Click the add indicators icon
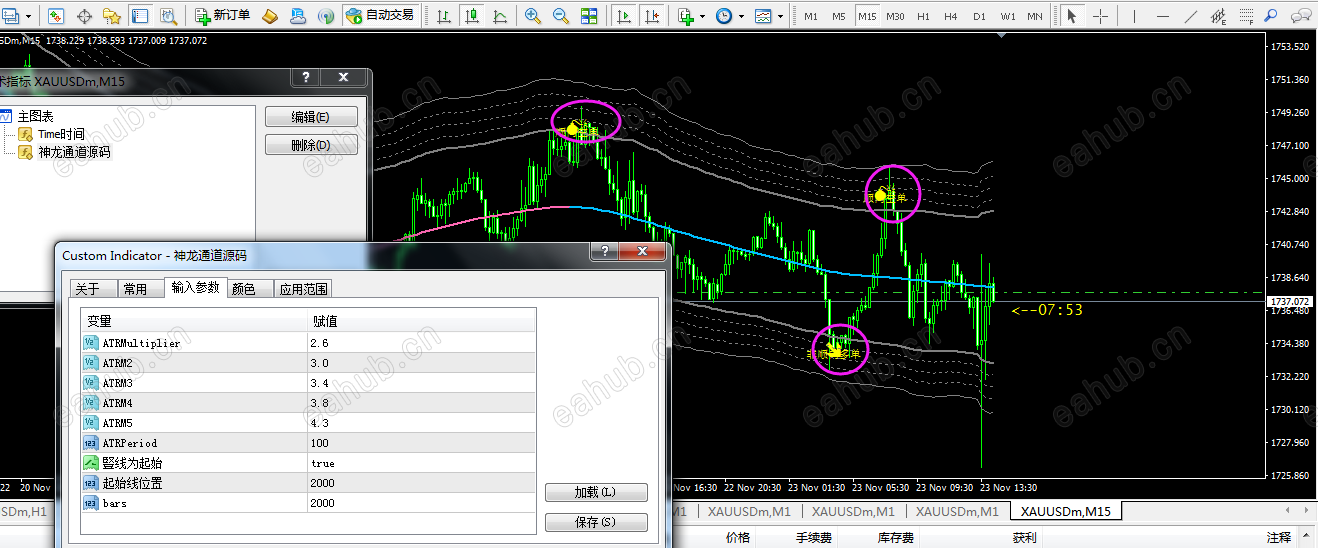 pos(685,16)
